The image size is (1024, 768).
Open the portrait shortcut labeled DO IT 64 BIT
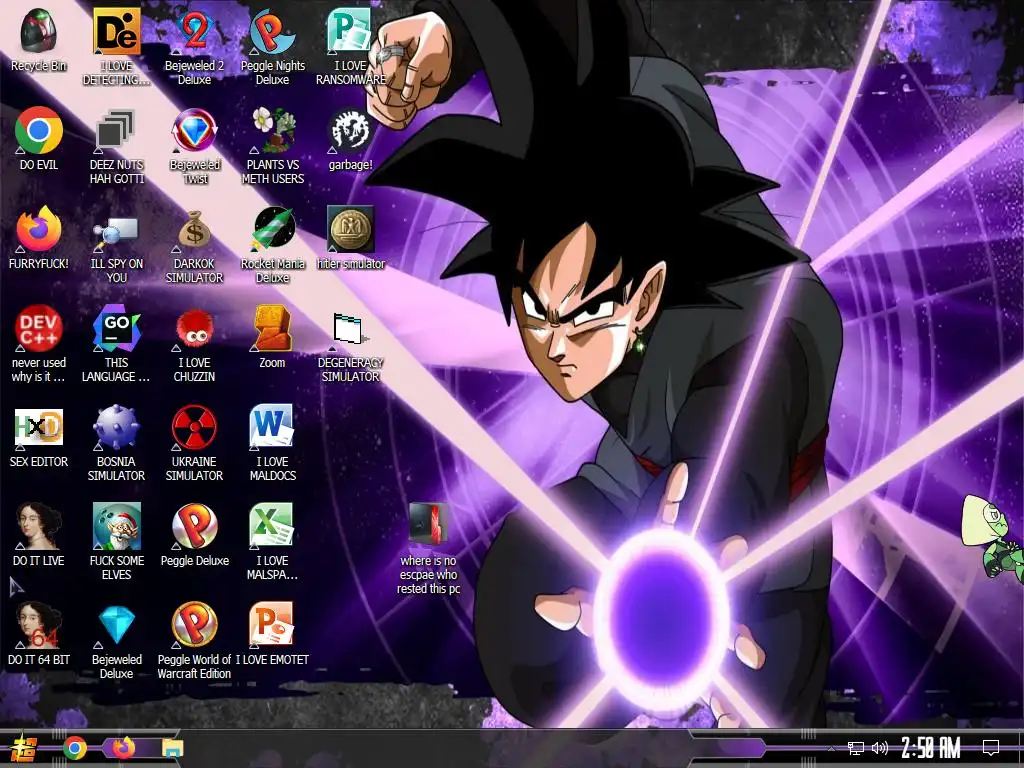(x=39, y=626)
